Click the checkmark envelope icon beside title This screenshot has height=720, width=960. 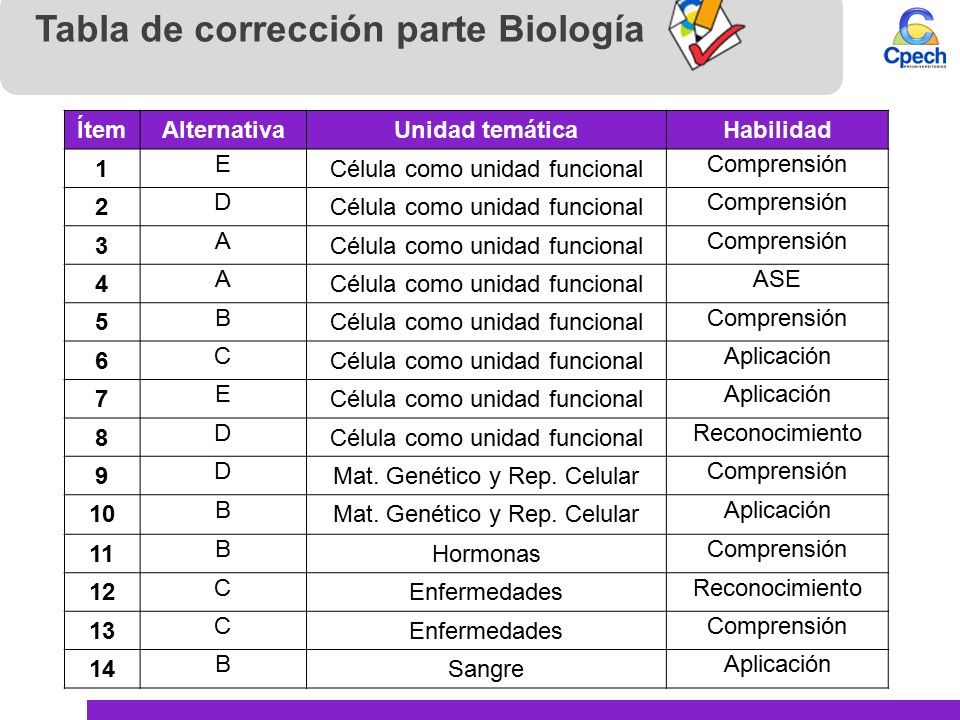point(705,34)
